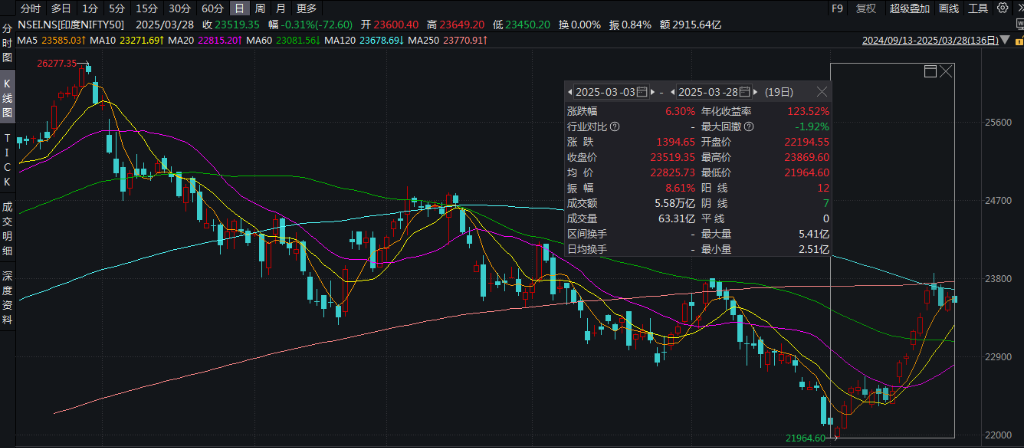Click the 复权 adjustment button

865,8
